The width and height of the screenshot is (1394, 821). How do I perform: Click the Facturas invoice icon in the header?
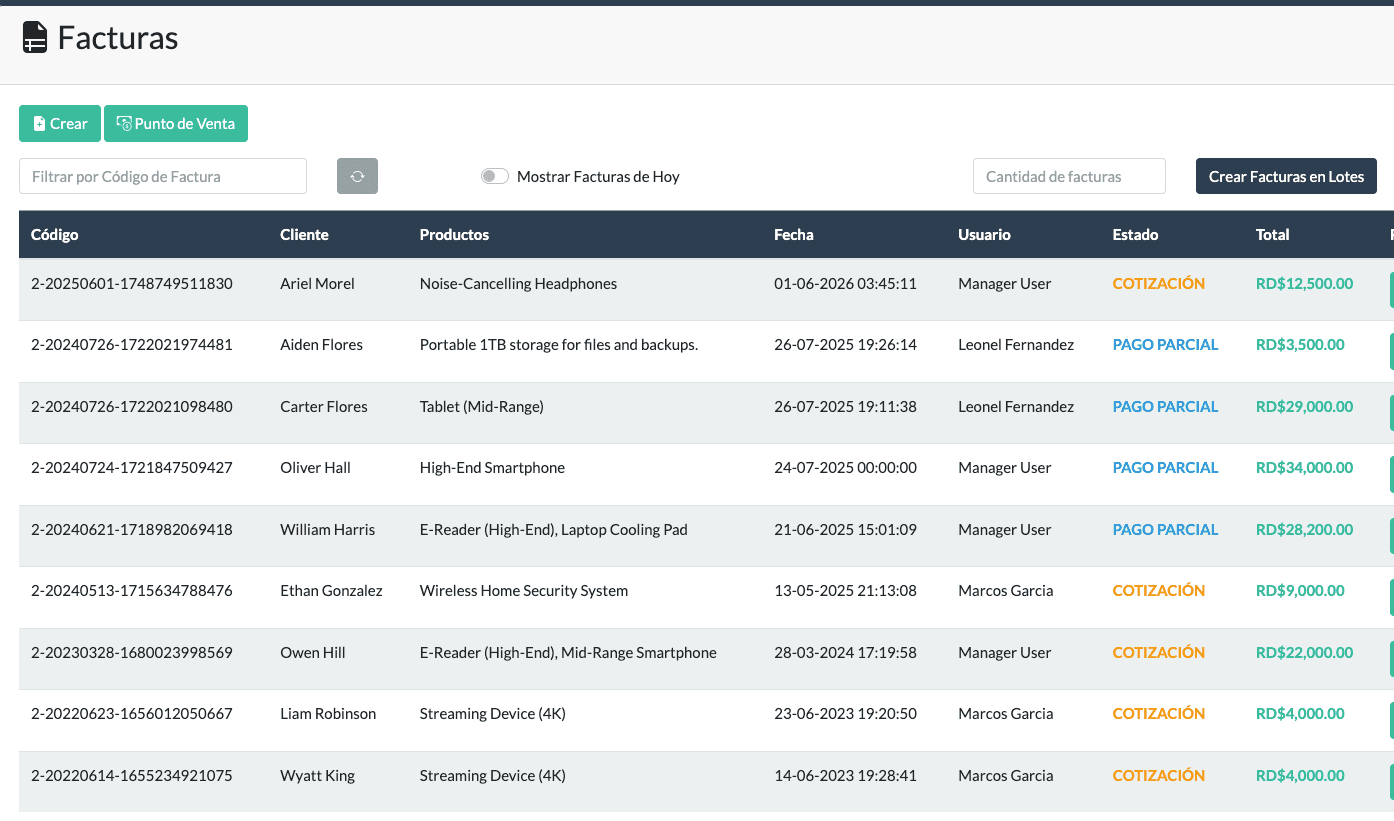(x=35, y=38)
